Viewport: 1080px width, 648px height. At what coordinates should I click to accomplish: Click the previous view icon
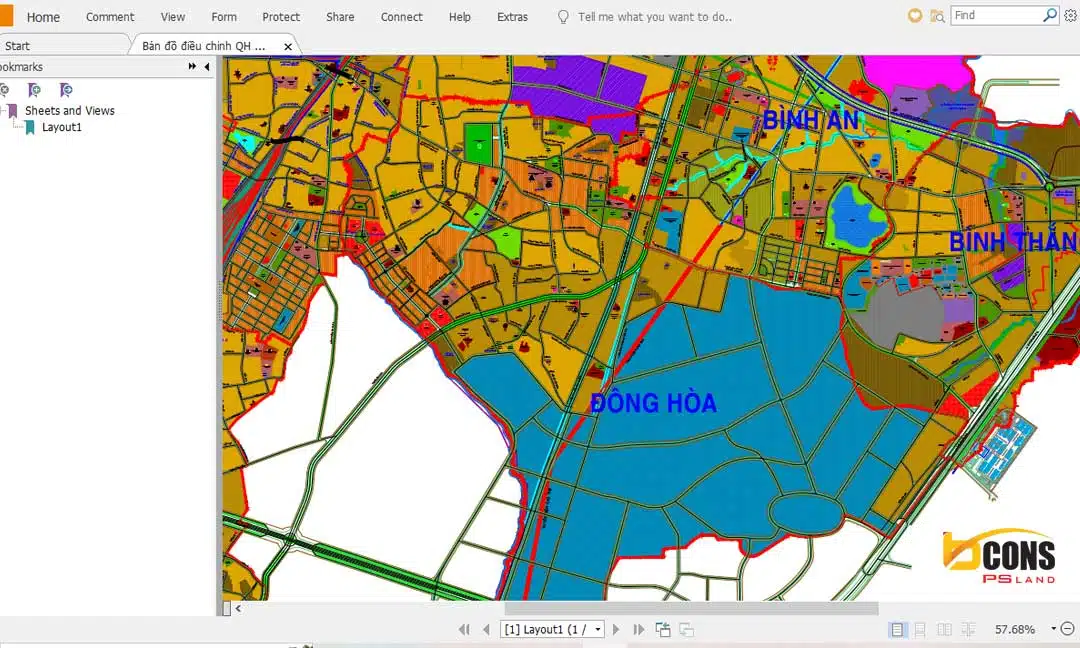[663, 629]
